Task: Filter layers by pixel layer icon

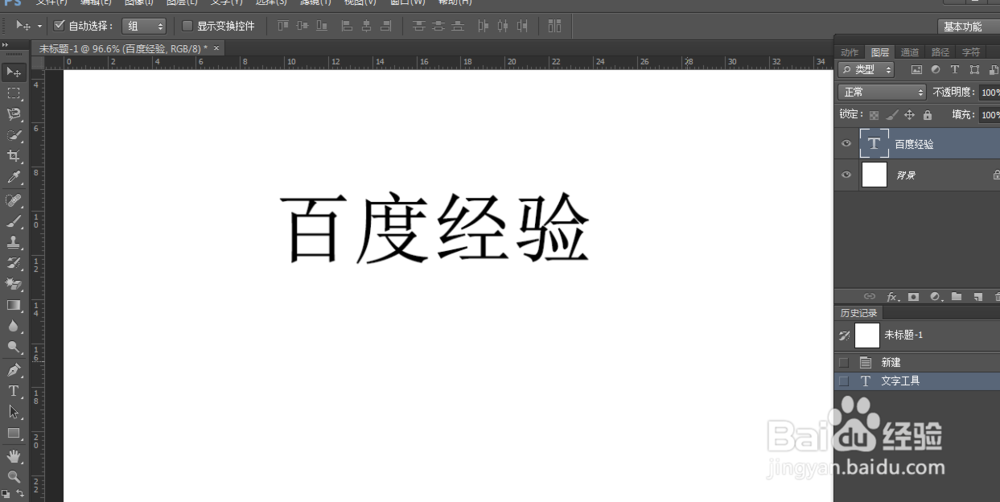Action: (916, 70)
